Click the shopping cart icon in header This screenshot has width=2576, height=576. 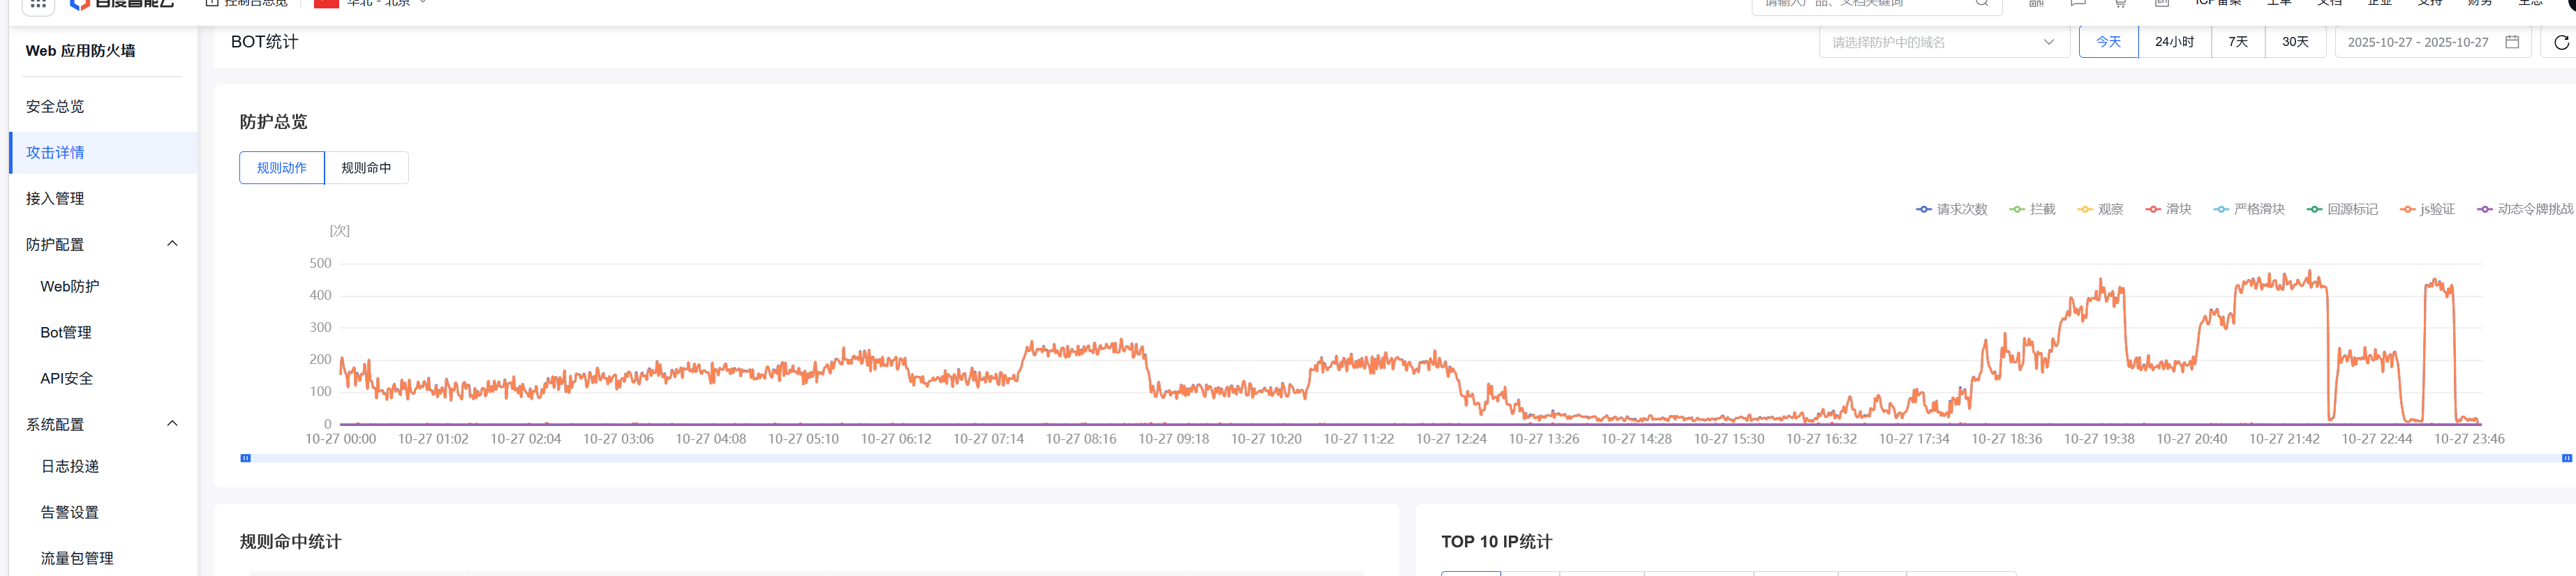click(x=2119, y=4)
